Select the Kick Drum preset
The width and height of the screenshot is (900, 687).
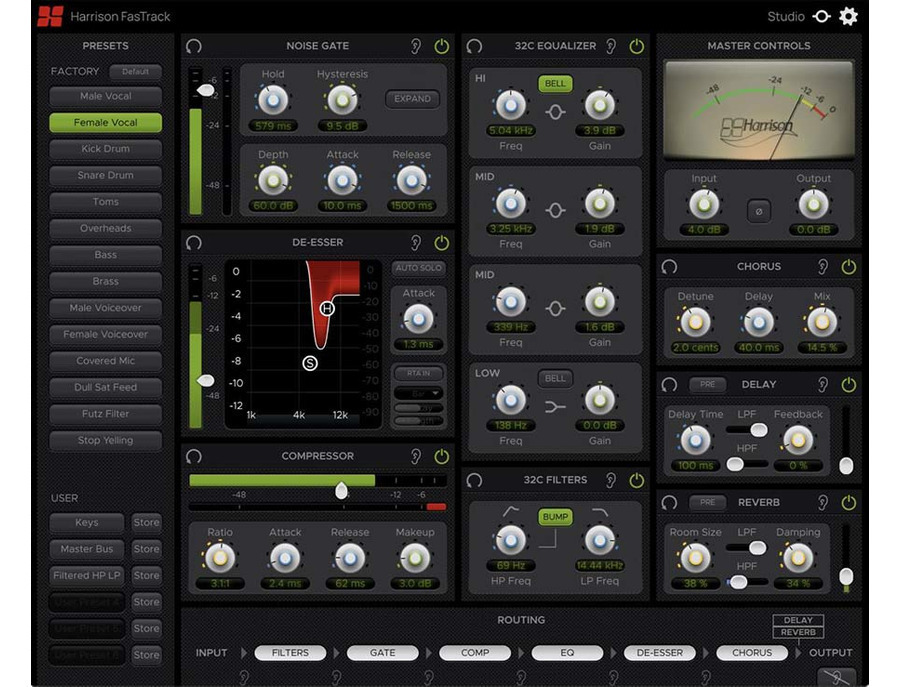tap(106, 149)
